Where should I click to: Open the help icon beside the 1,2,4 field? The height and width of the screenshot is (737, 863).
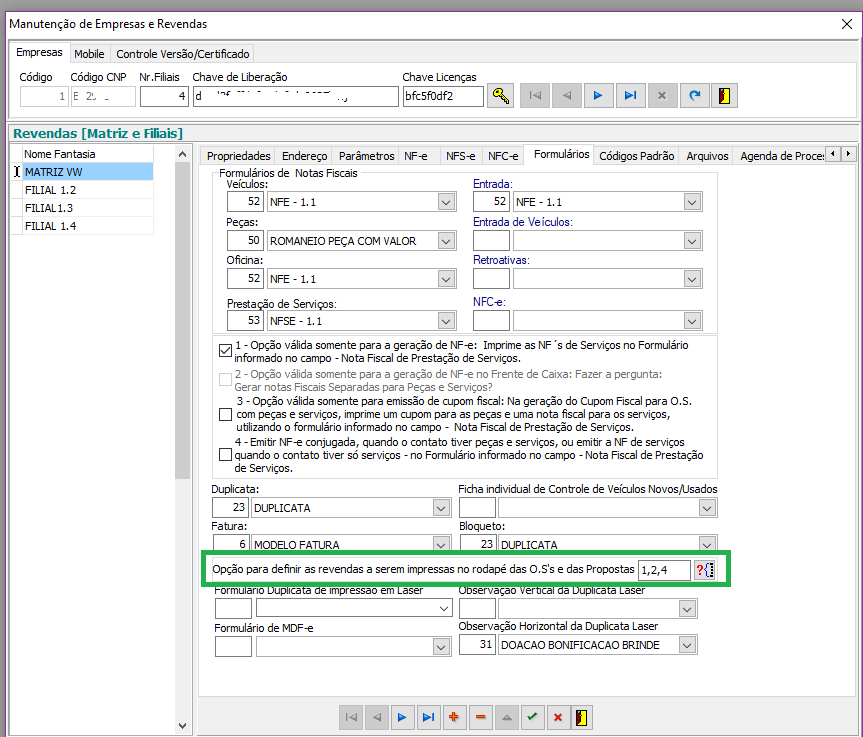[x=704, y=570]
